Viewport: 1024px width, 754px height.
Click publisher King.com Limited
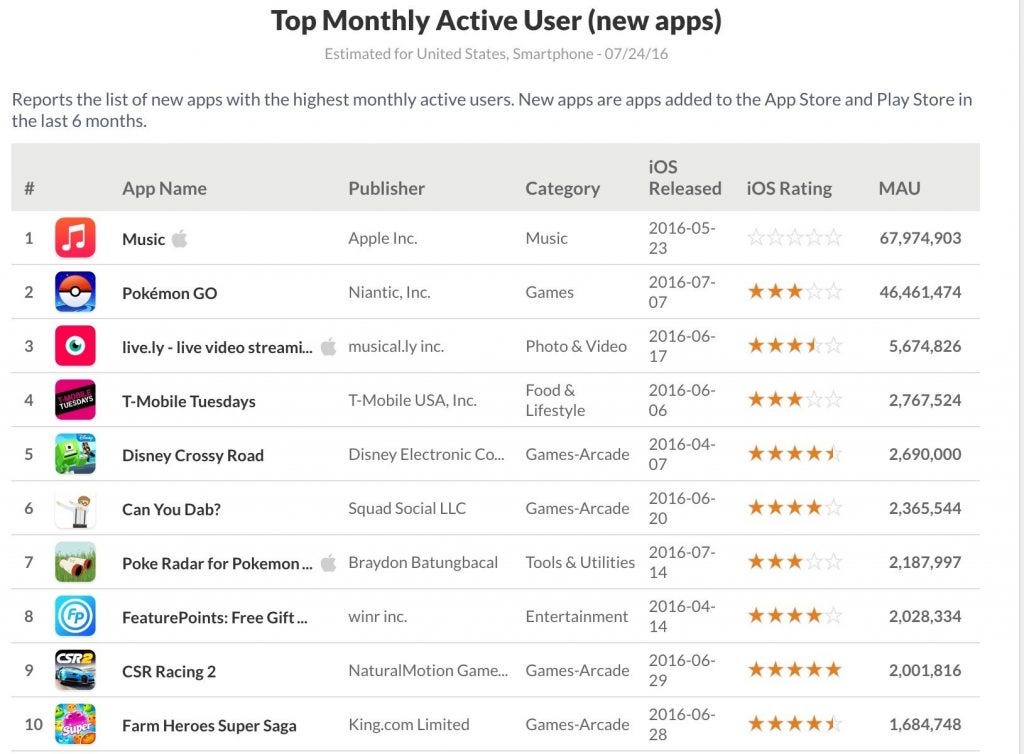[409, 725]
